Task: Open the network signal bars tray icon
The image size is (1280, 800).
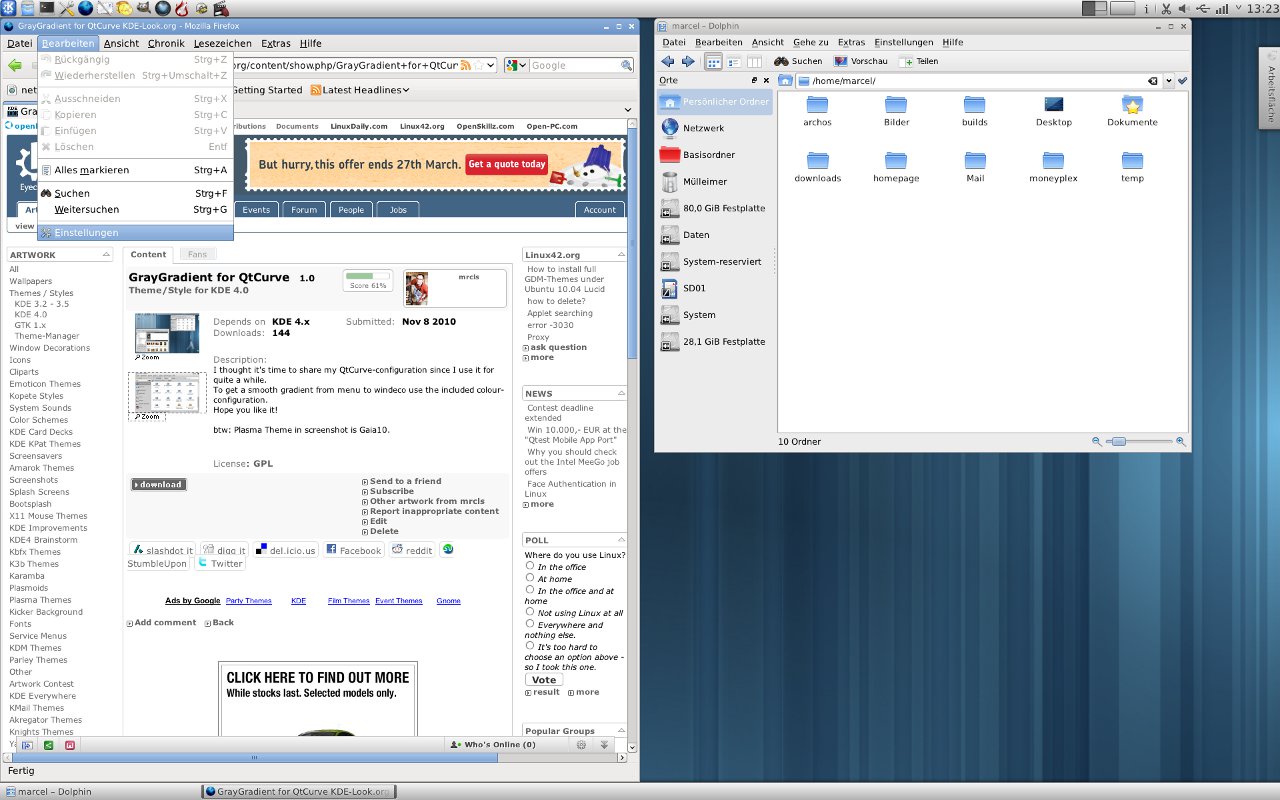Action: pos(1224,8)
